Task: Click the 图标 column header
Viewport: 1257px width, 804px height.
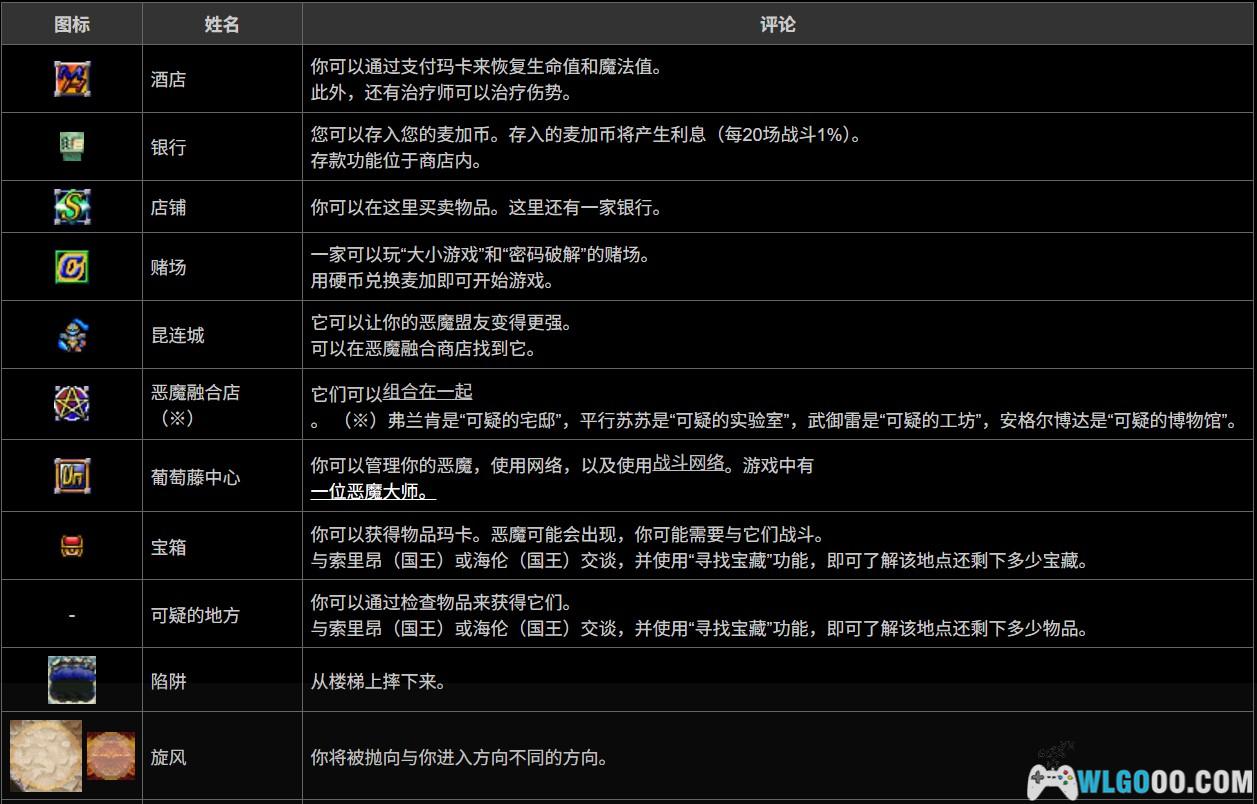Action: pos(72,24)
